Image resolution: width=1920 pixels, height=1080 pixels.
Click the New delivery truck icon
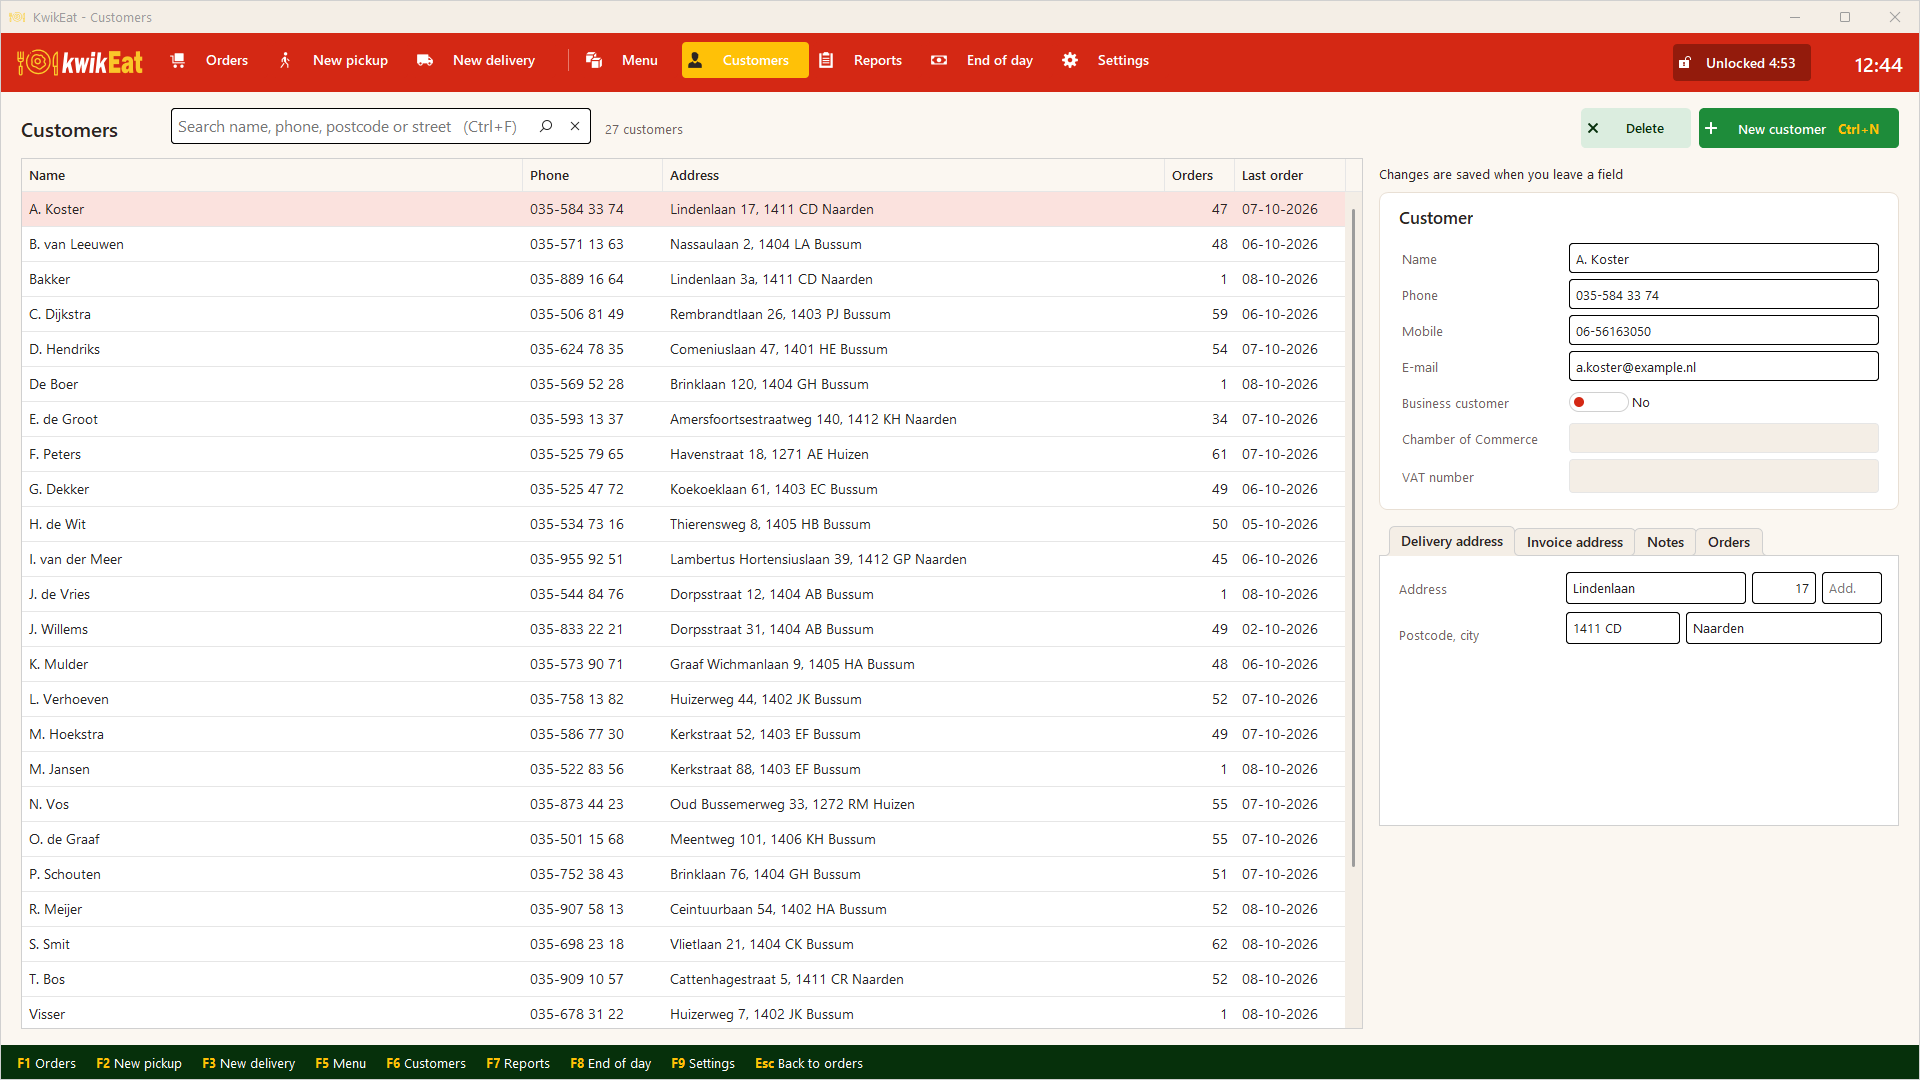click(425, 61)
